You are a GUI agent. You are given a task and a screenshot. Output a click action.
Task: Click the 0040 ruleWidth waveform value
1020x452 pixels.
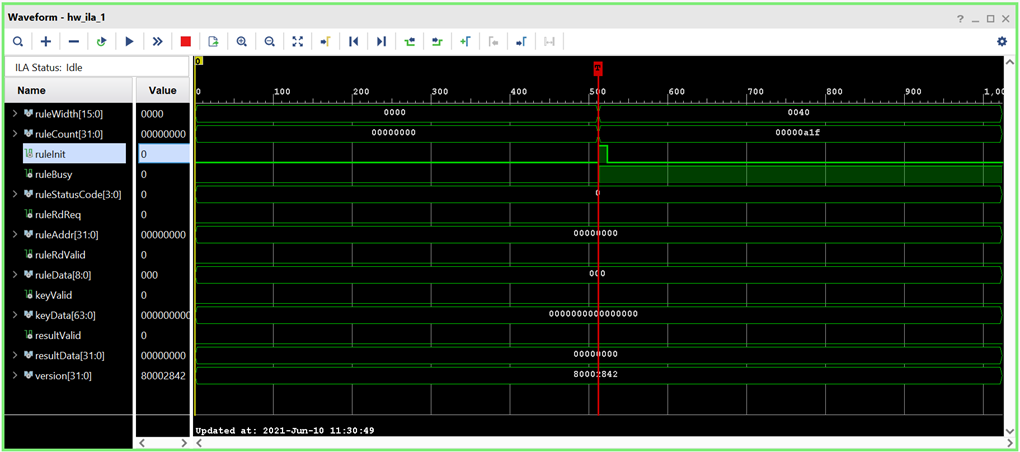pos(798,113)
